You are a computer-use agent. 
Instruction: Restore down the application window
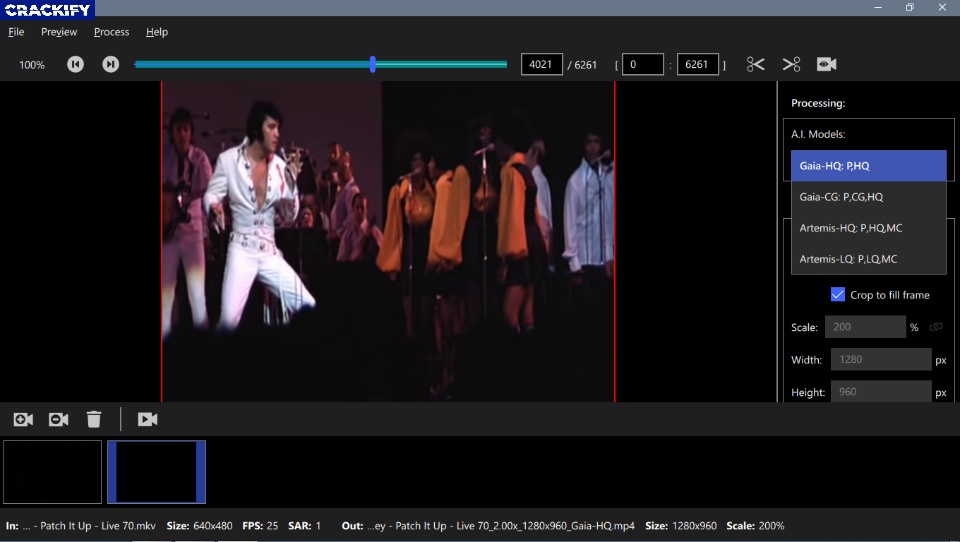pos(910,7)
